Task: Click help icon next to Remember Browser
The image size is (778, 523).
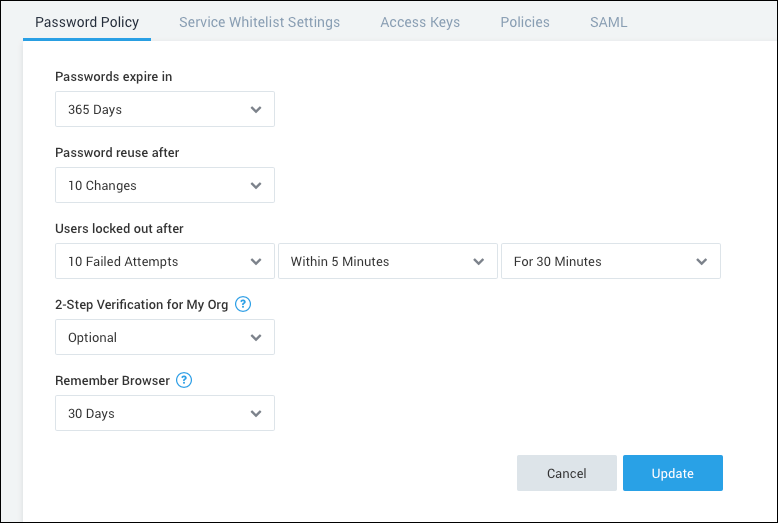Action: [183, 380]
